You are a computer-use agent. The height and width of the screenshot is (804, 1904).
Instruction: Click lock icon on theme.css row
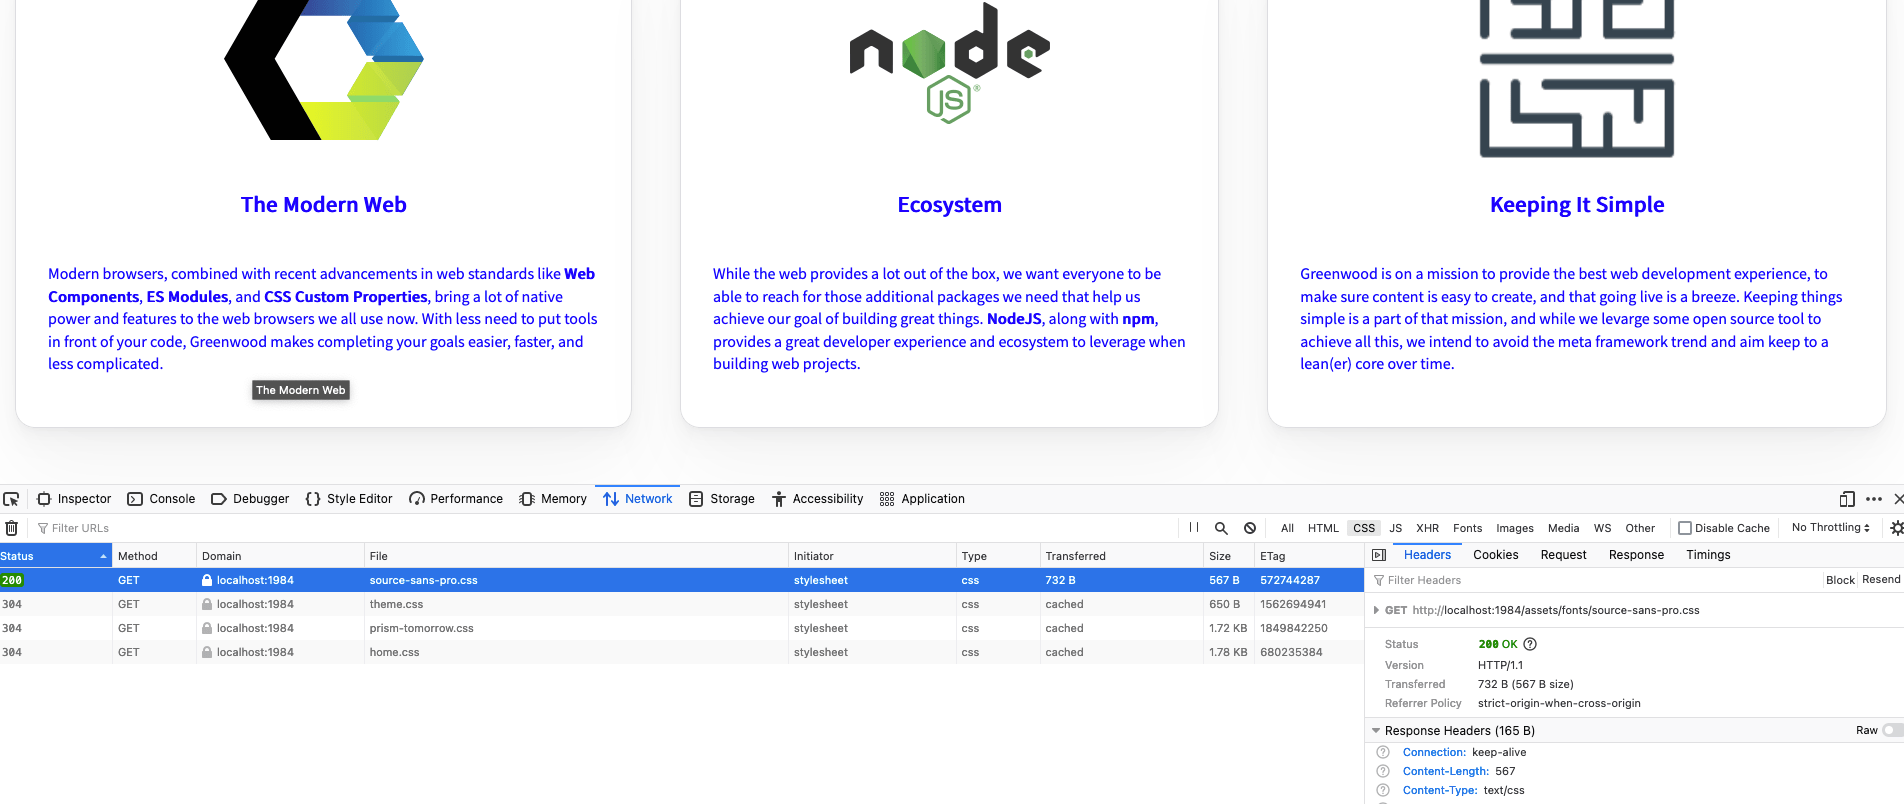(207, 604)
